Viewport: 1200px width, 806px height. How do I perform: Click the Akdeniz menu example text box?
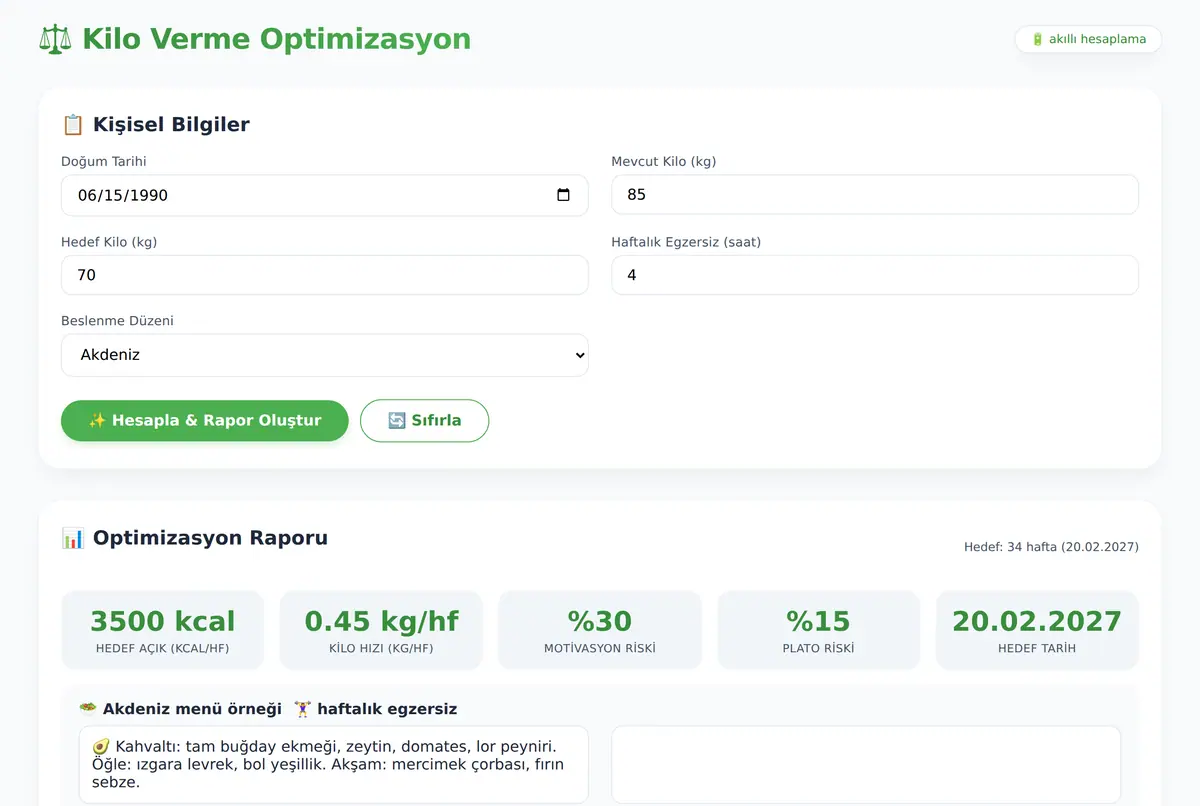tap(334, 765)
